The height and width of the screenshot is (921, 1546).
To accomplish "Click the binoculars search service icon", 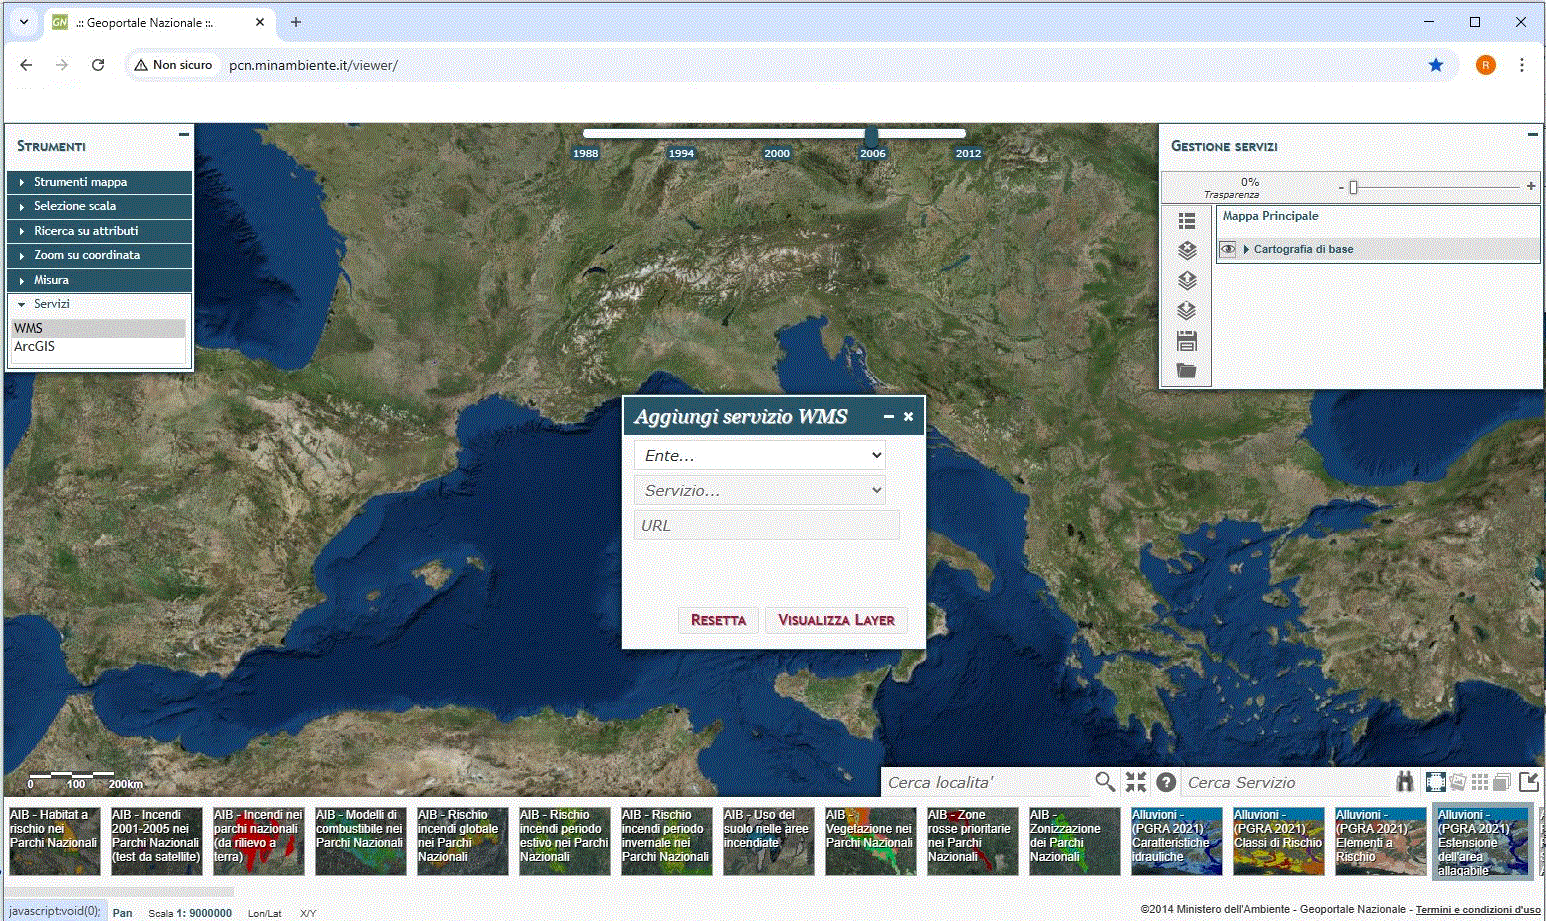I will point(1405,782).
